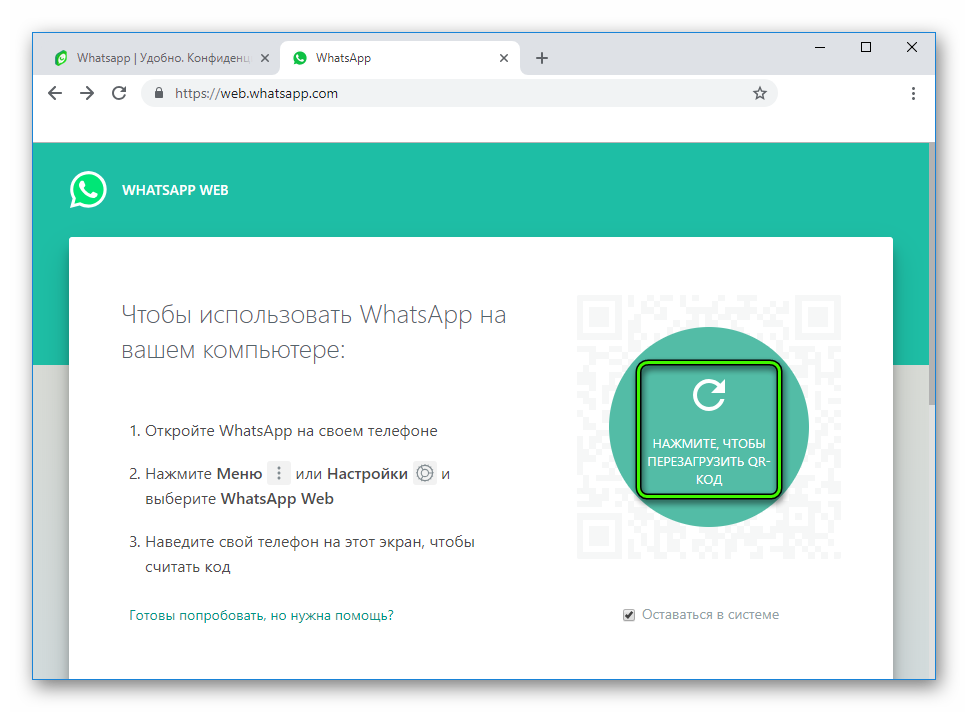
Task: Click favicon of the first Whatsapp tab
Action: coord(61,58)
